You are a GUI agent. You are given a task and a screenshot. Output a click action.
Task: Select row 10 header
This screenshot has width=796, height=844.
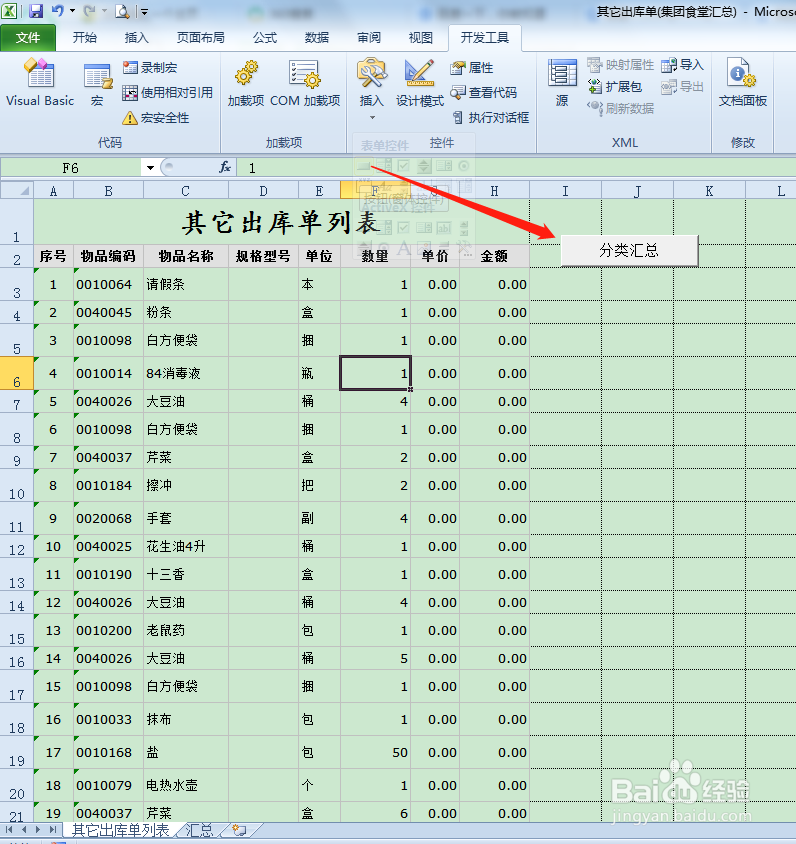[x=17, y=485]
